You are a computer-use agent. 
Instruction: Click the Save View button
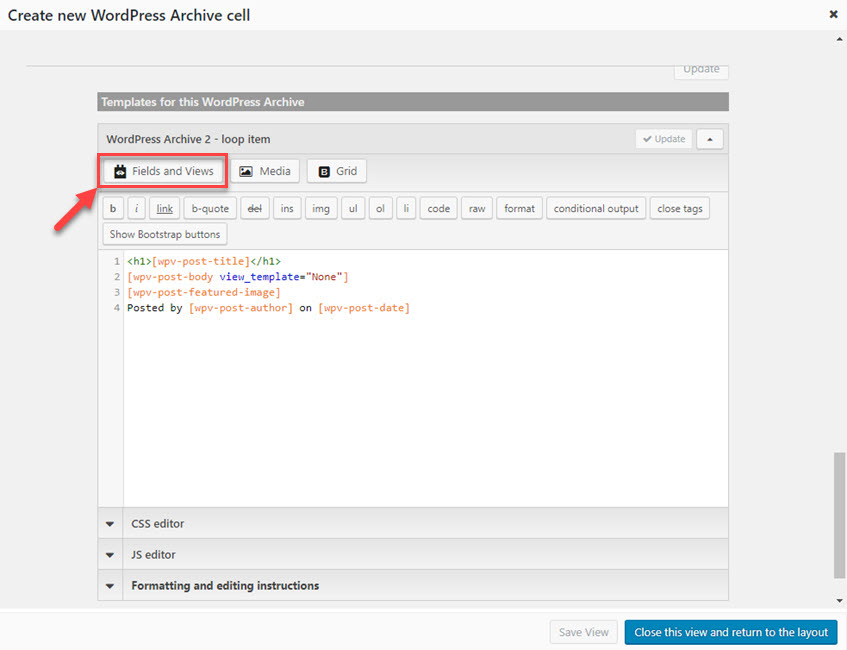583,632
